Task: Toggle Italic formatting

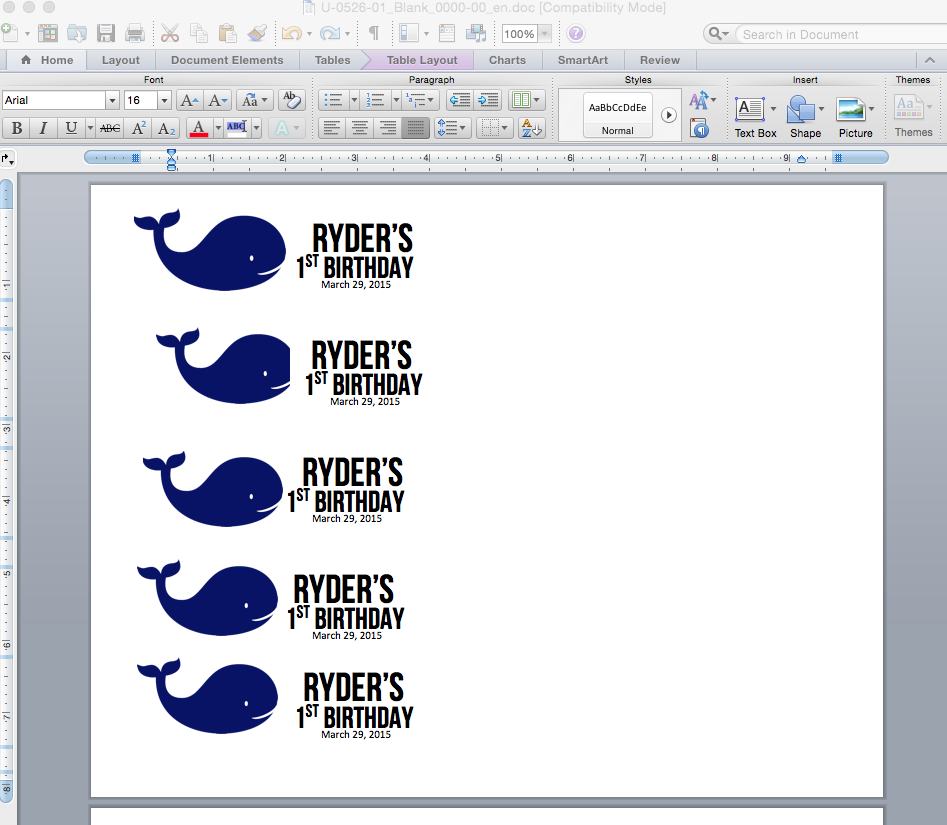Action: [x=43, y=128]
